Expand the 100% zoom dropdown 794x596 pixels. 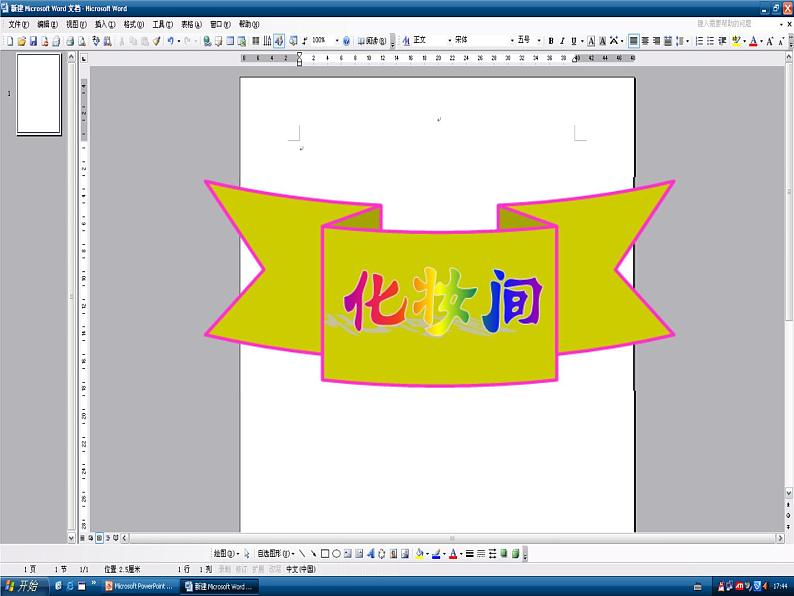point(335,41)
